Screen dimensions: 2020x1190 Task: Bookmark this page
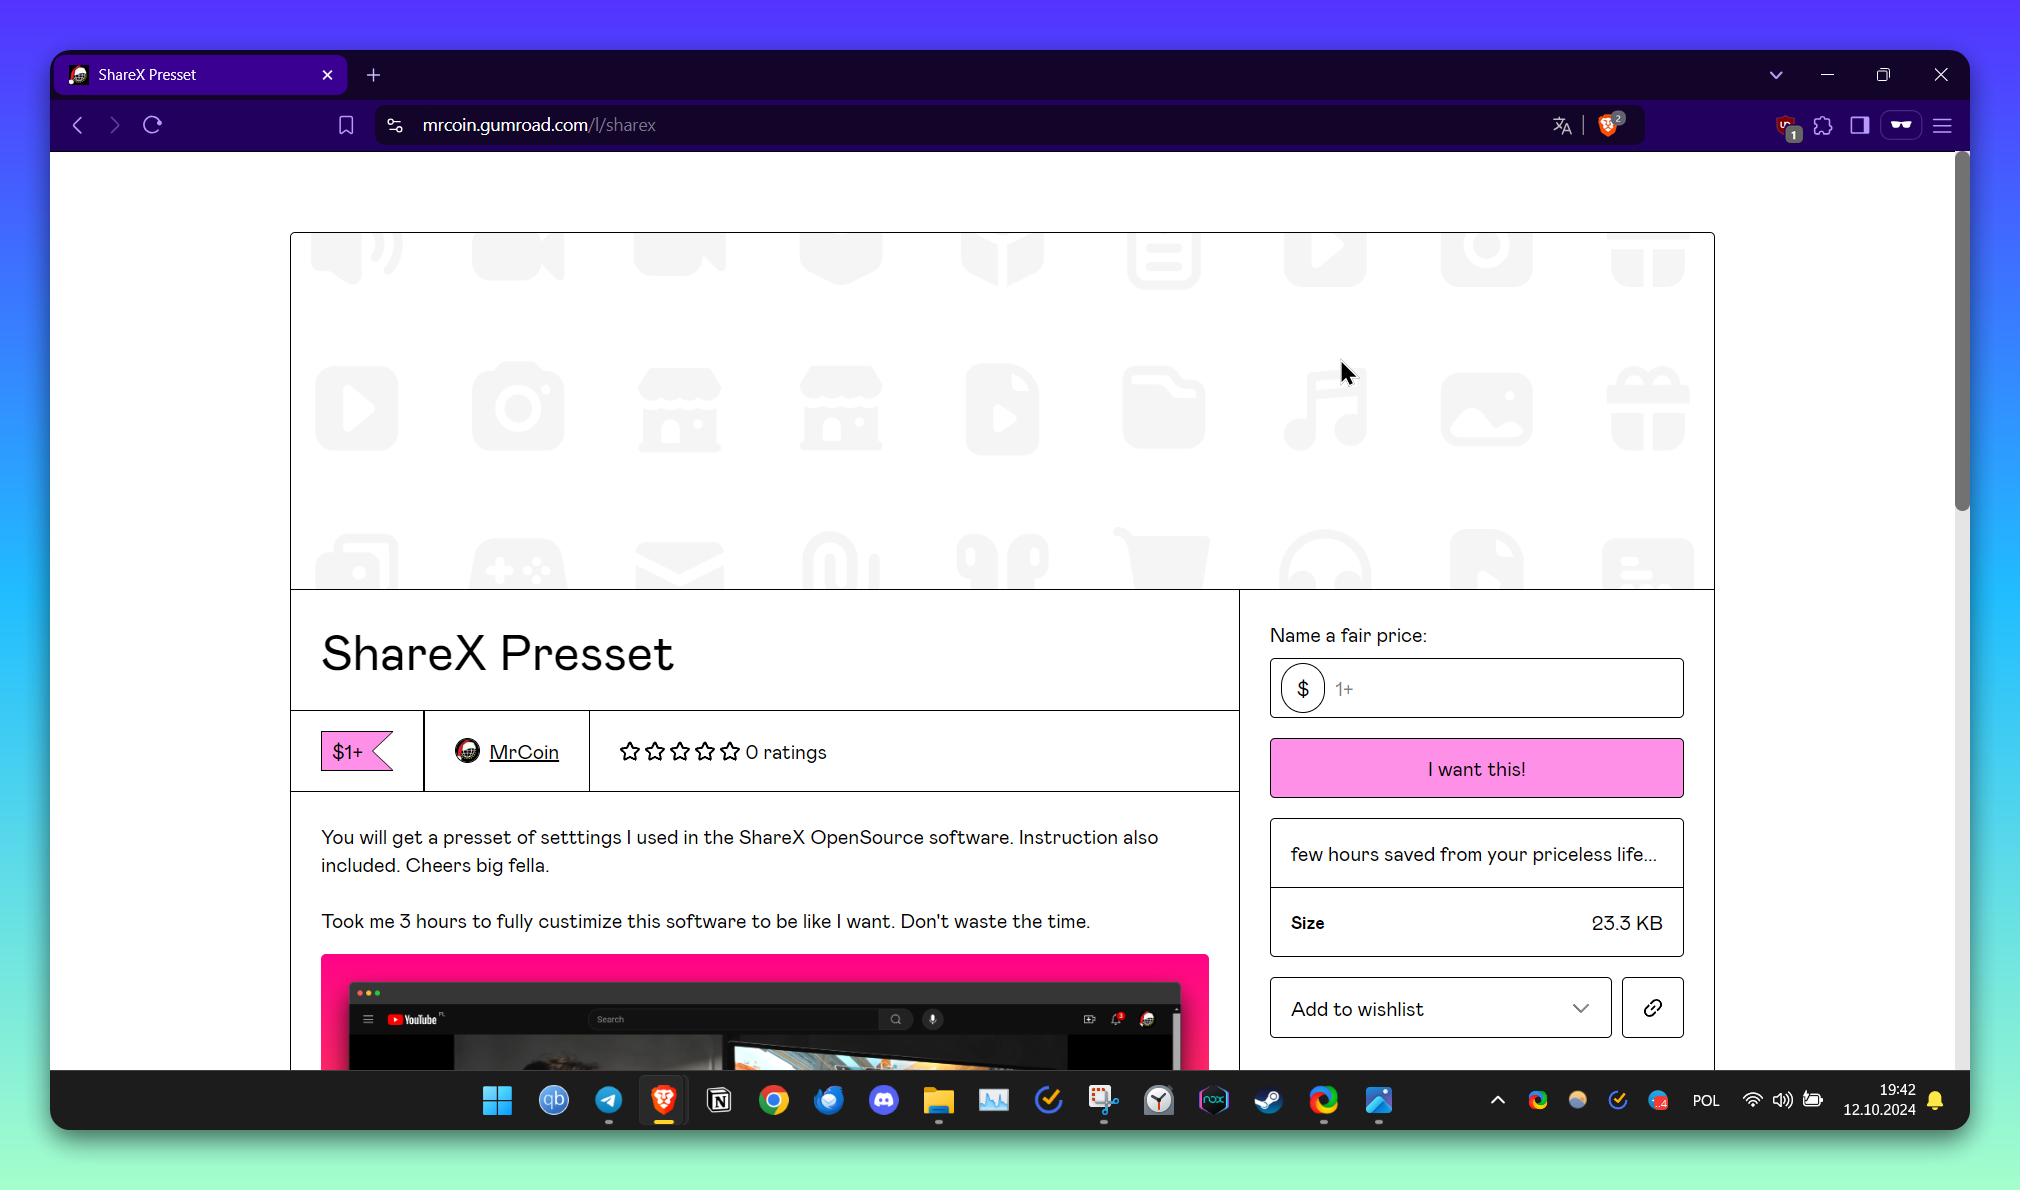(x=344, y=124)
